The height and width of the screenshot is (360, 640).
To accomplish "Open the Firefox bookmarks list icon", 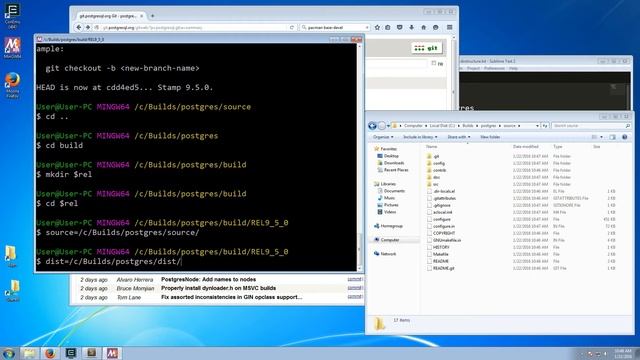I will (x=388, y=27).
